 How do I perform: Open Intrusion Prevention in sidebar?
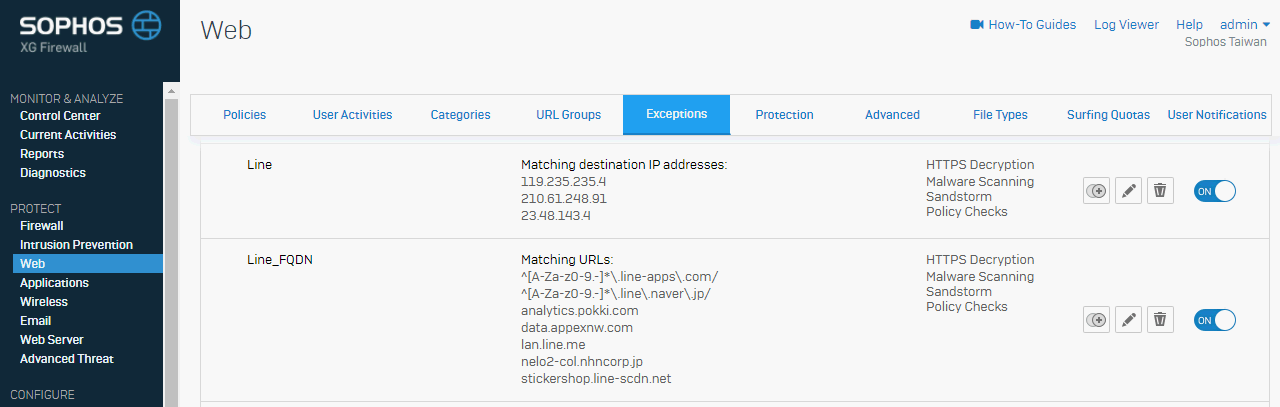[76, 245]
